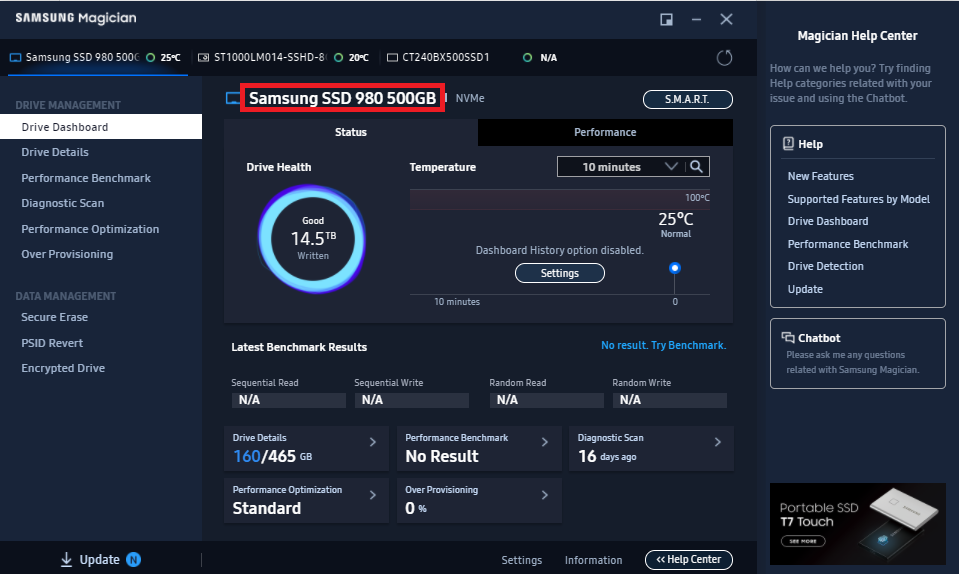Switch to the Performance tab
Screen dimensions: 959x574
605,132
